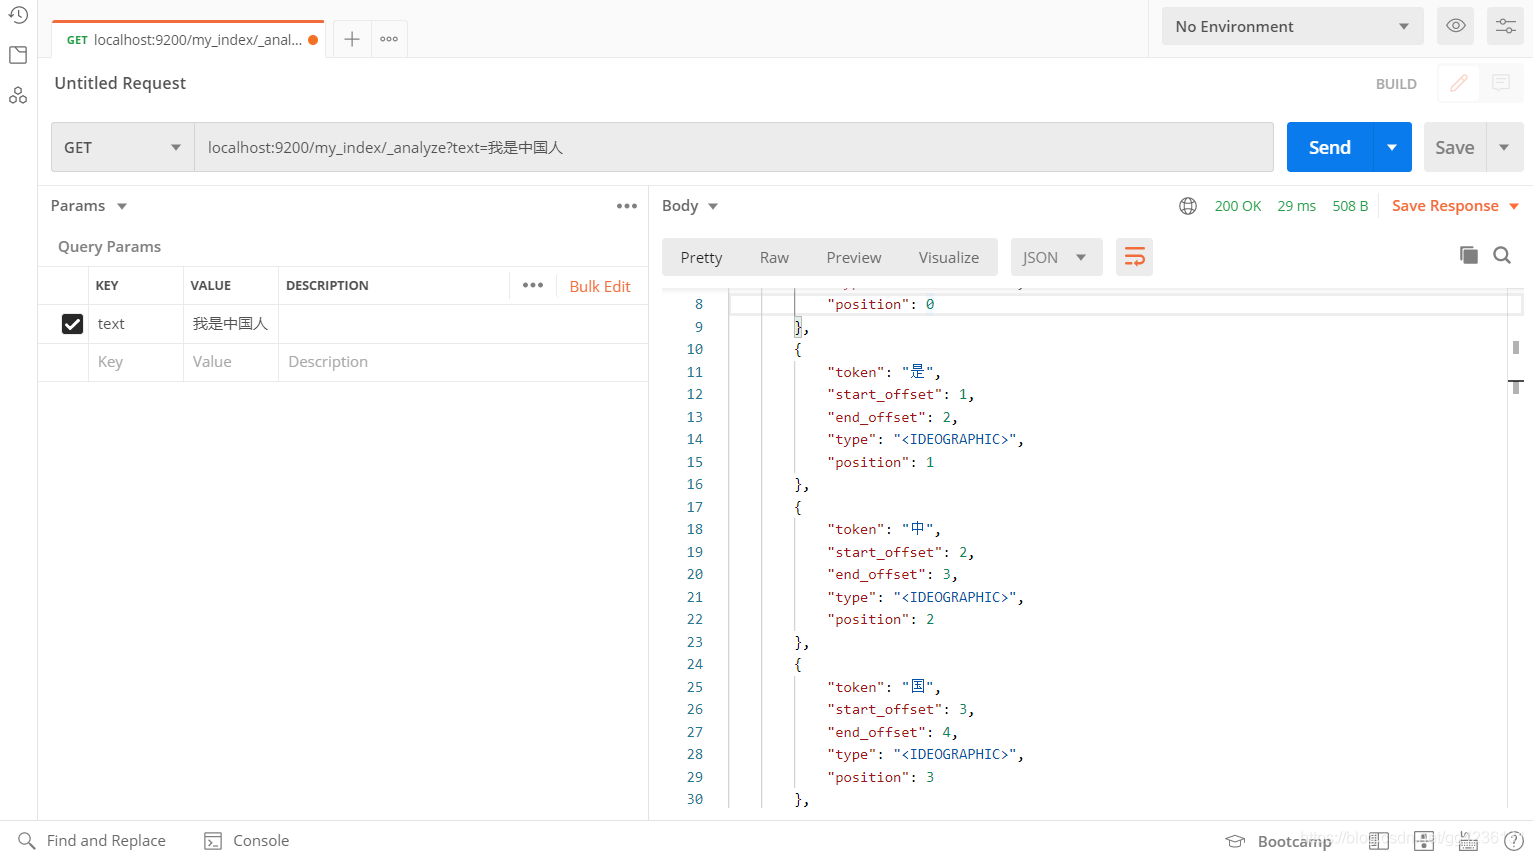Image resolution: width=1533 pixels, height=856 pixels.
Task: Open Bootcamp from status bar
Action: tap(1279, 841)
